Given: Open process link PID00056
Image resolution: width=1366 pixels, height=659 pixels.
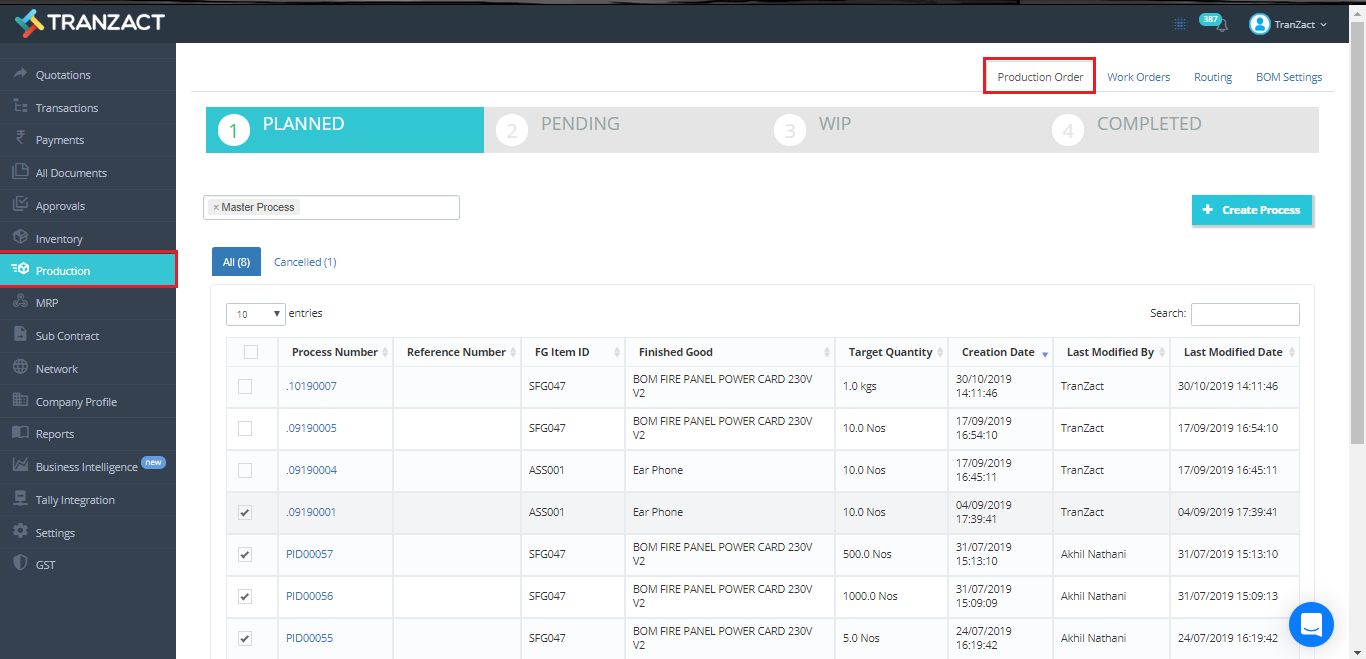Looking at the screenshot, I should pyautogui.click(x=309, y=596).
